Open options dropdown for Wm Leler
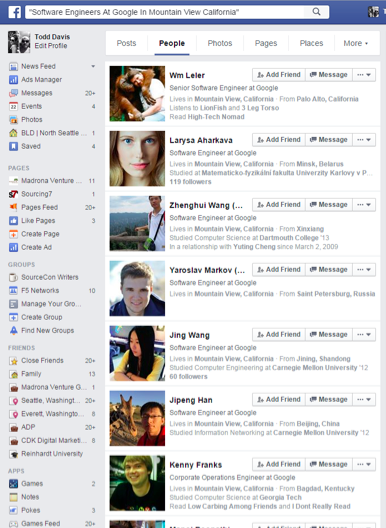This screenshot has width=386, height=528. pos(364,75)
